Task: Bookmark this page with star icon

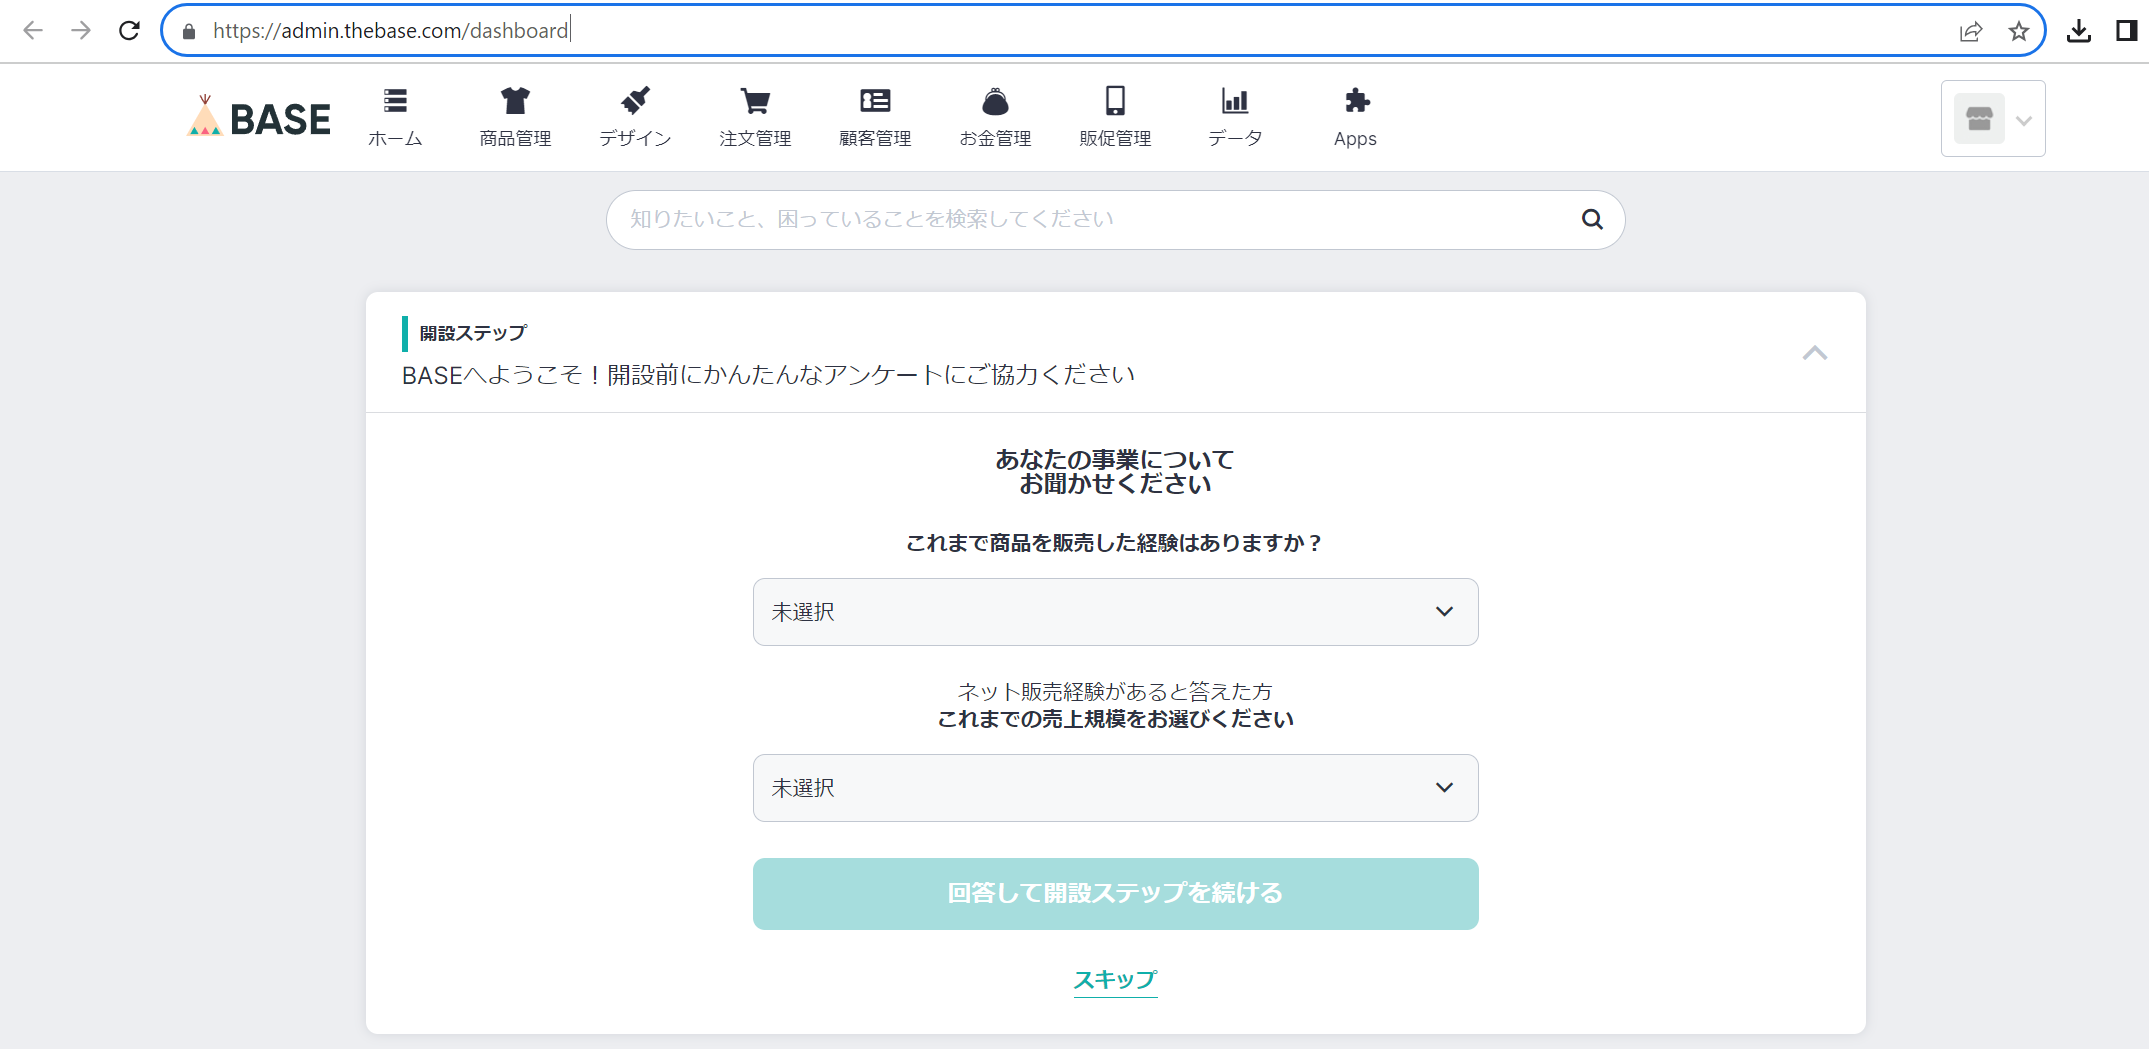Action: coord(2018,31)
